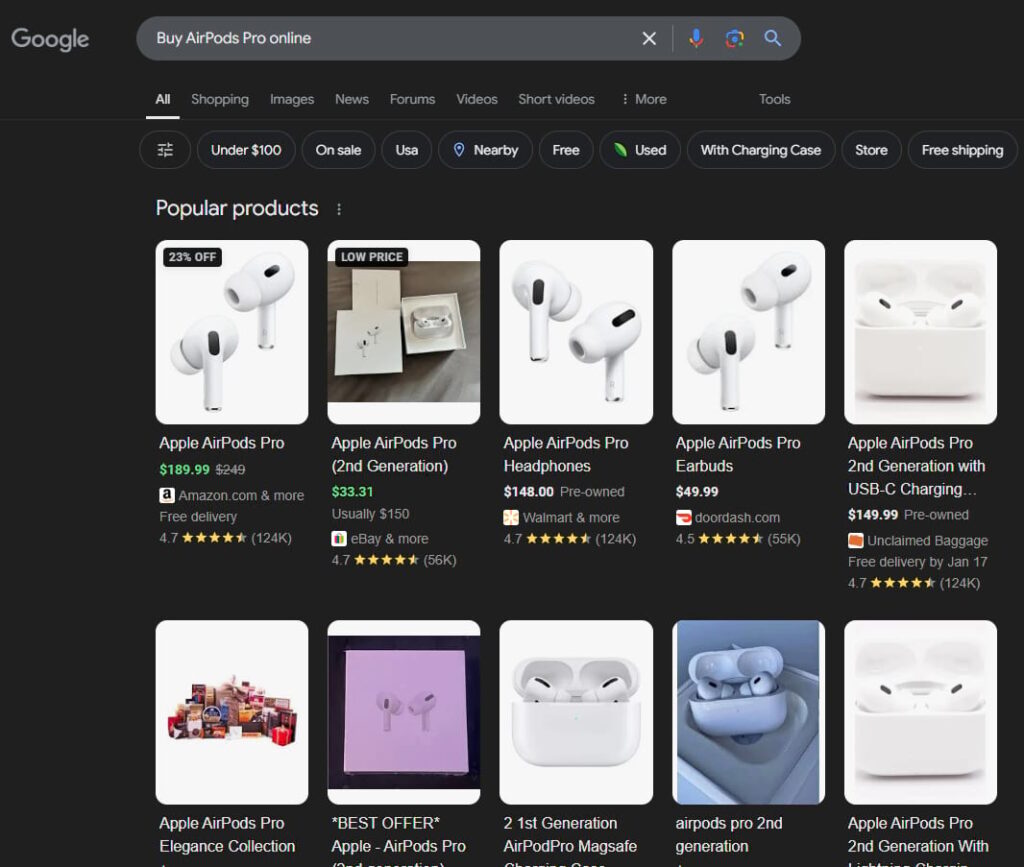Open the Tools options
Image resolution: width=1024 pixels, height=867 pixels.
pyautogui.click(x=775, y=99)
